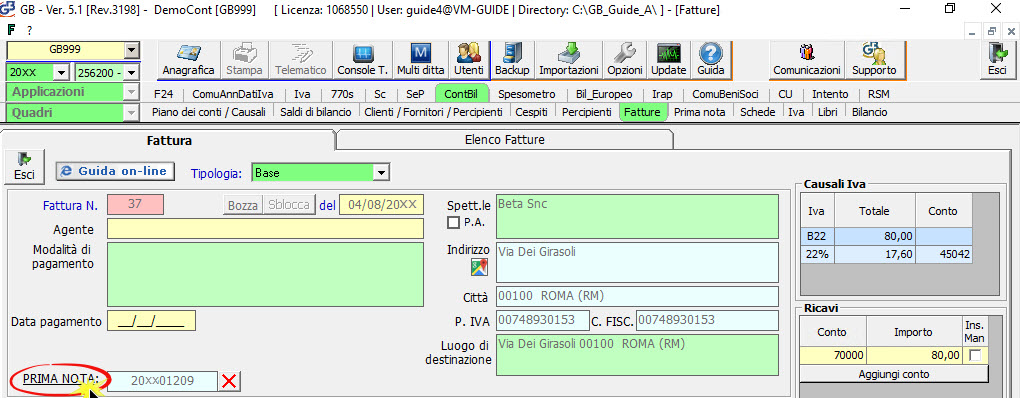Image resolution: width=1020 pixels, height=398 pixels.
Task: Open Multi ditta module
Action: click(x=421, y=60)
